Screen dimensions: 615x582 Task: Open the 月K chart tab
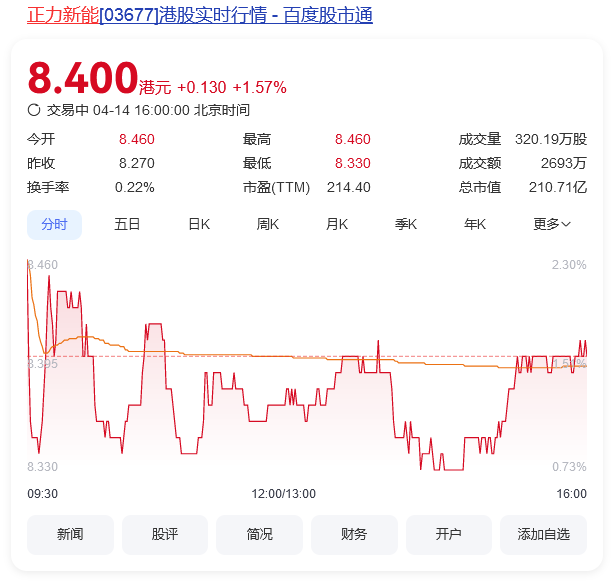click(337, 224)
